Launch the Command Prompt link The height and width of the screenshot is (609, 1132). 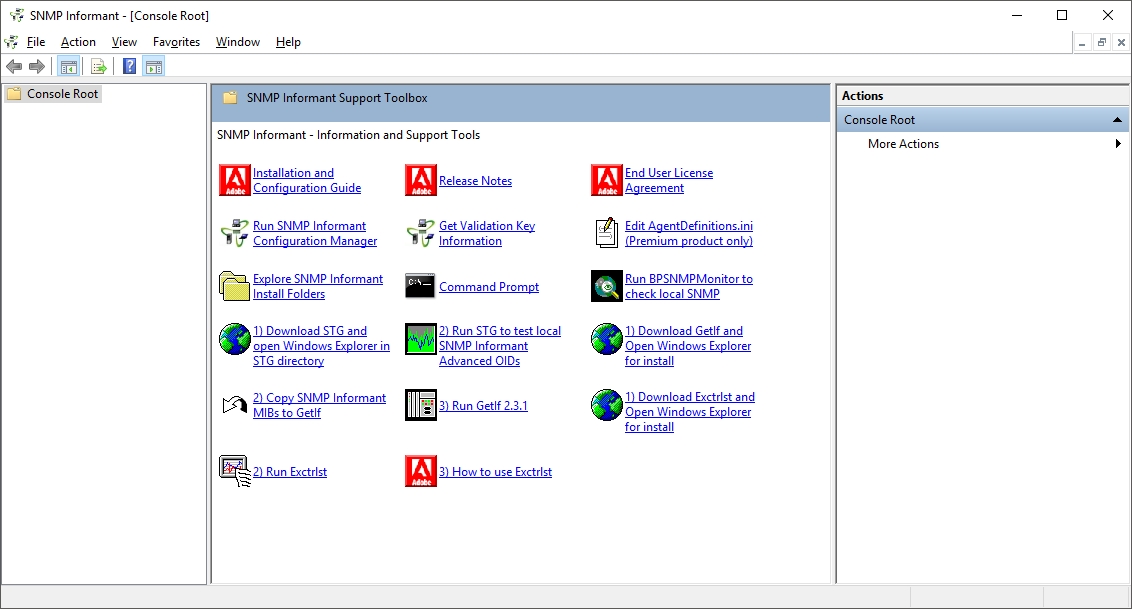[489, 286]
